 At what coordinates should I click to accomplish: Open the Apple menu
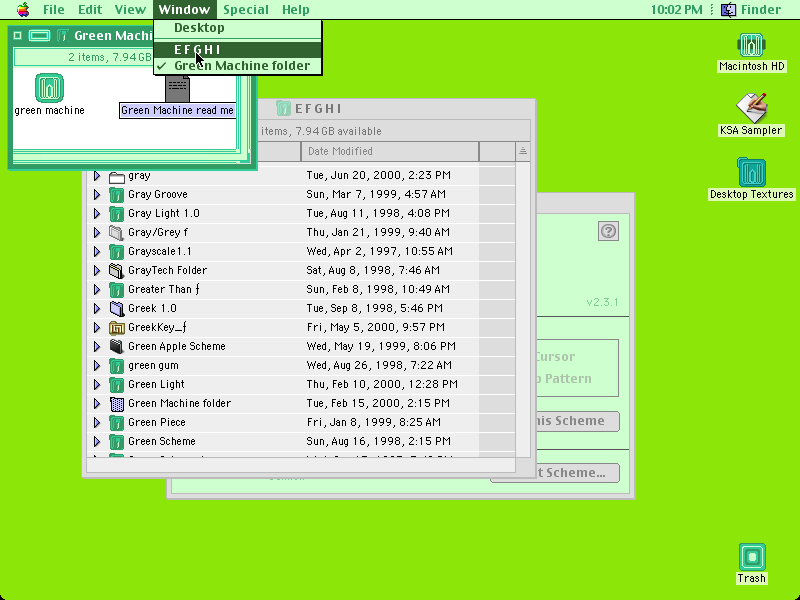point(23,9)
